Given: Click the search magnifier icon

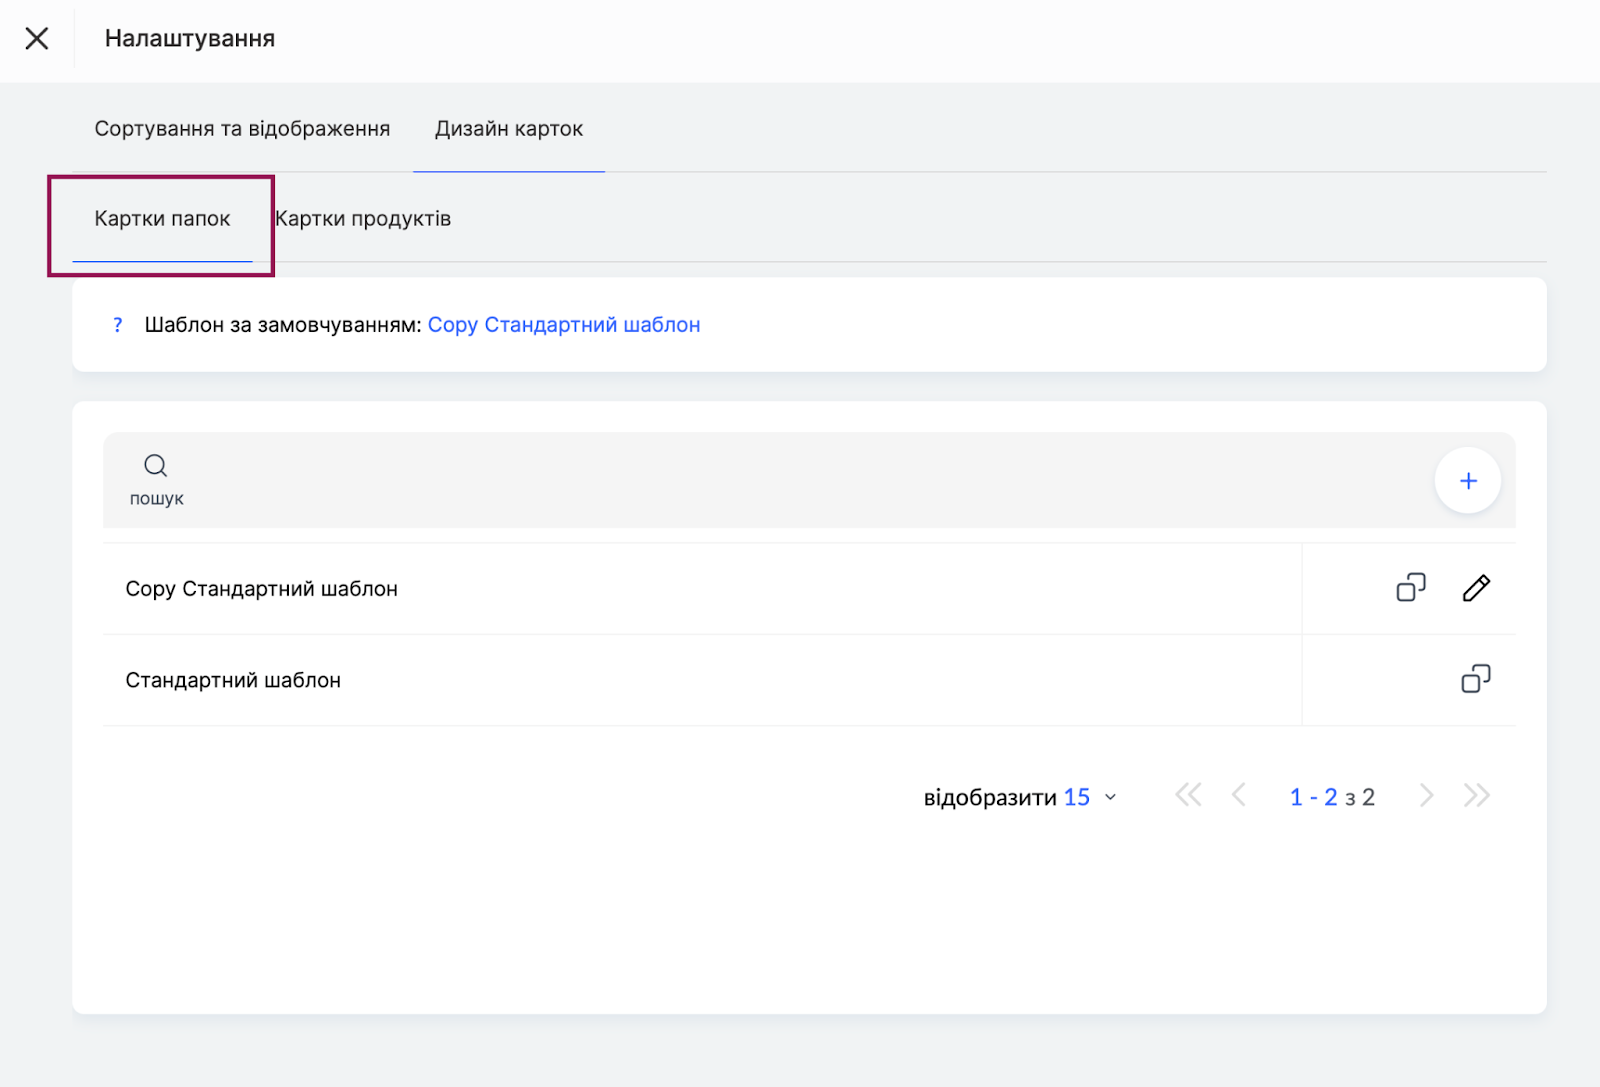Looking at the screenshot, I should pos(155,465).
